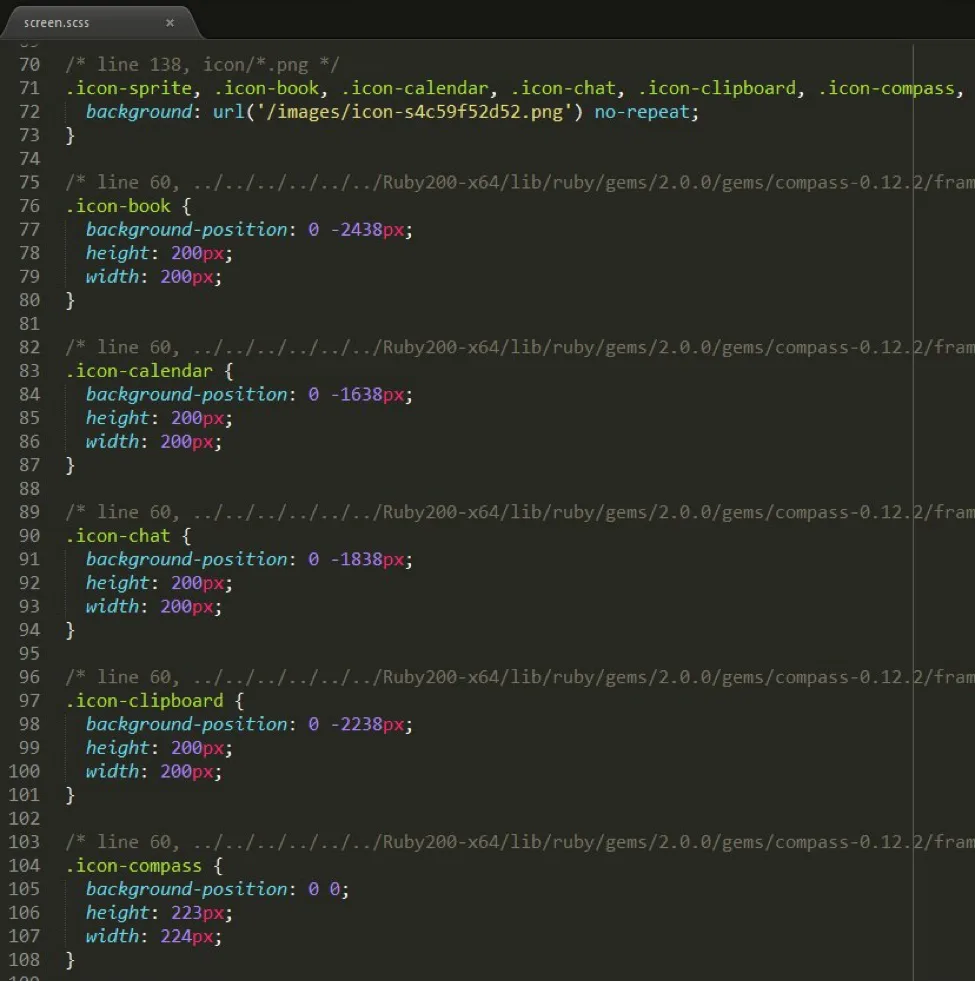
Task: Click the .icon-sprite selector on line 71
Action: point(129,88)
